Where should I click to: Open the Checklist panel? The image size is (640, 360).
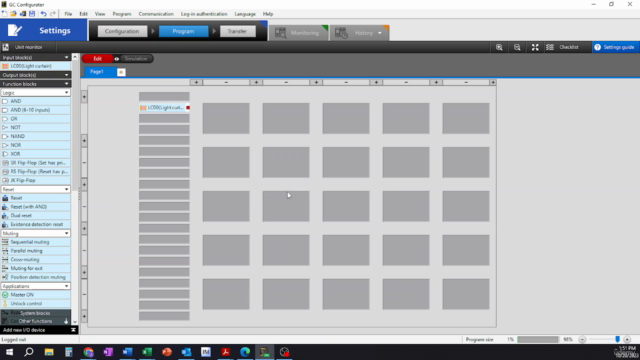pos(562,47)
